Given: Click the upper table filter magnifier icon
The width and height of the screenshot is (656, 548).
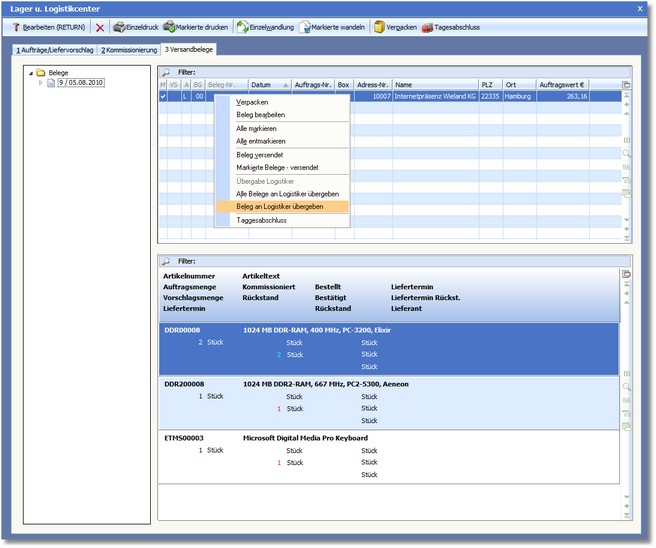Looking at the screenshot, I should [x=166, y=73].
